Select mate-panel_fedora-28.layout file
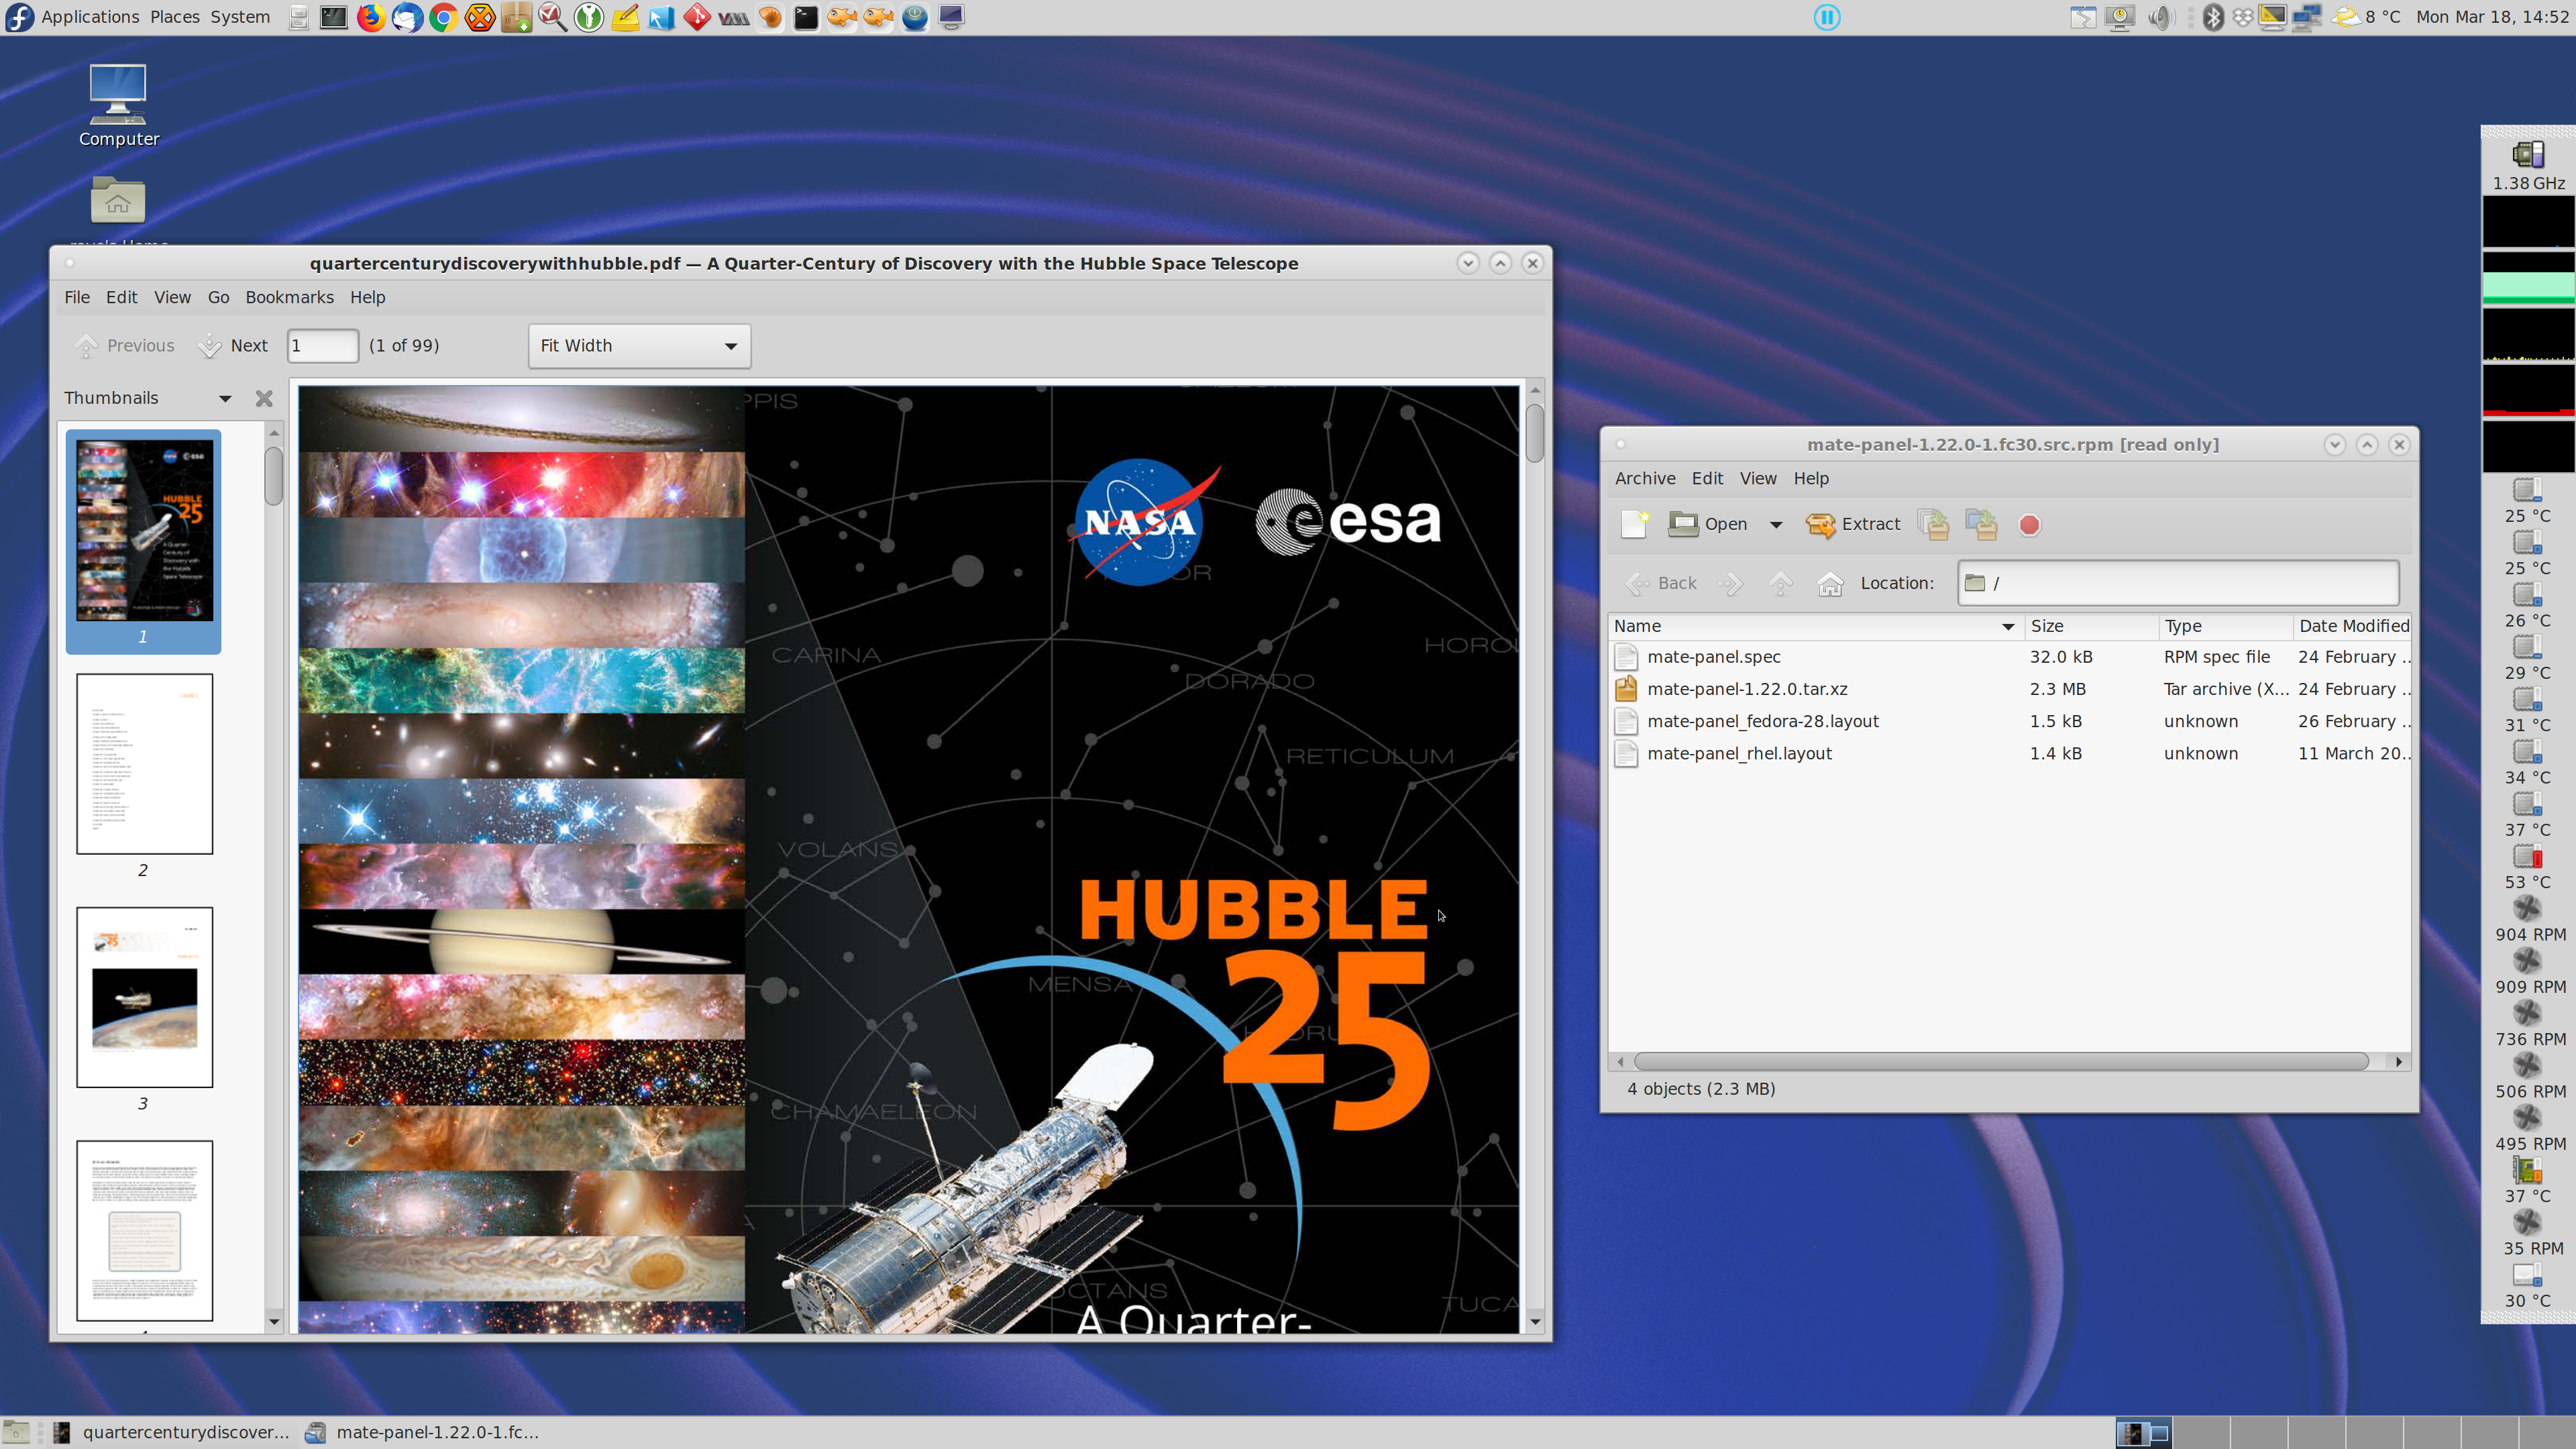Screen dimensions: 2576x1449 tap(2010, 721)
